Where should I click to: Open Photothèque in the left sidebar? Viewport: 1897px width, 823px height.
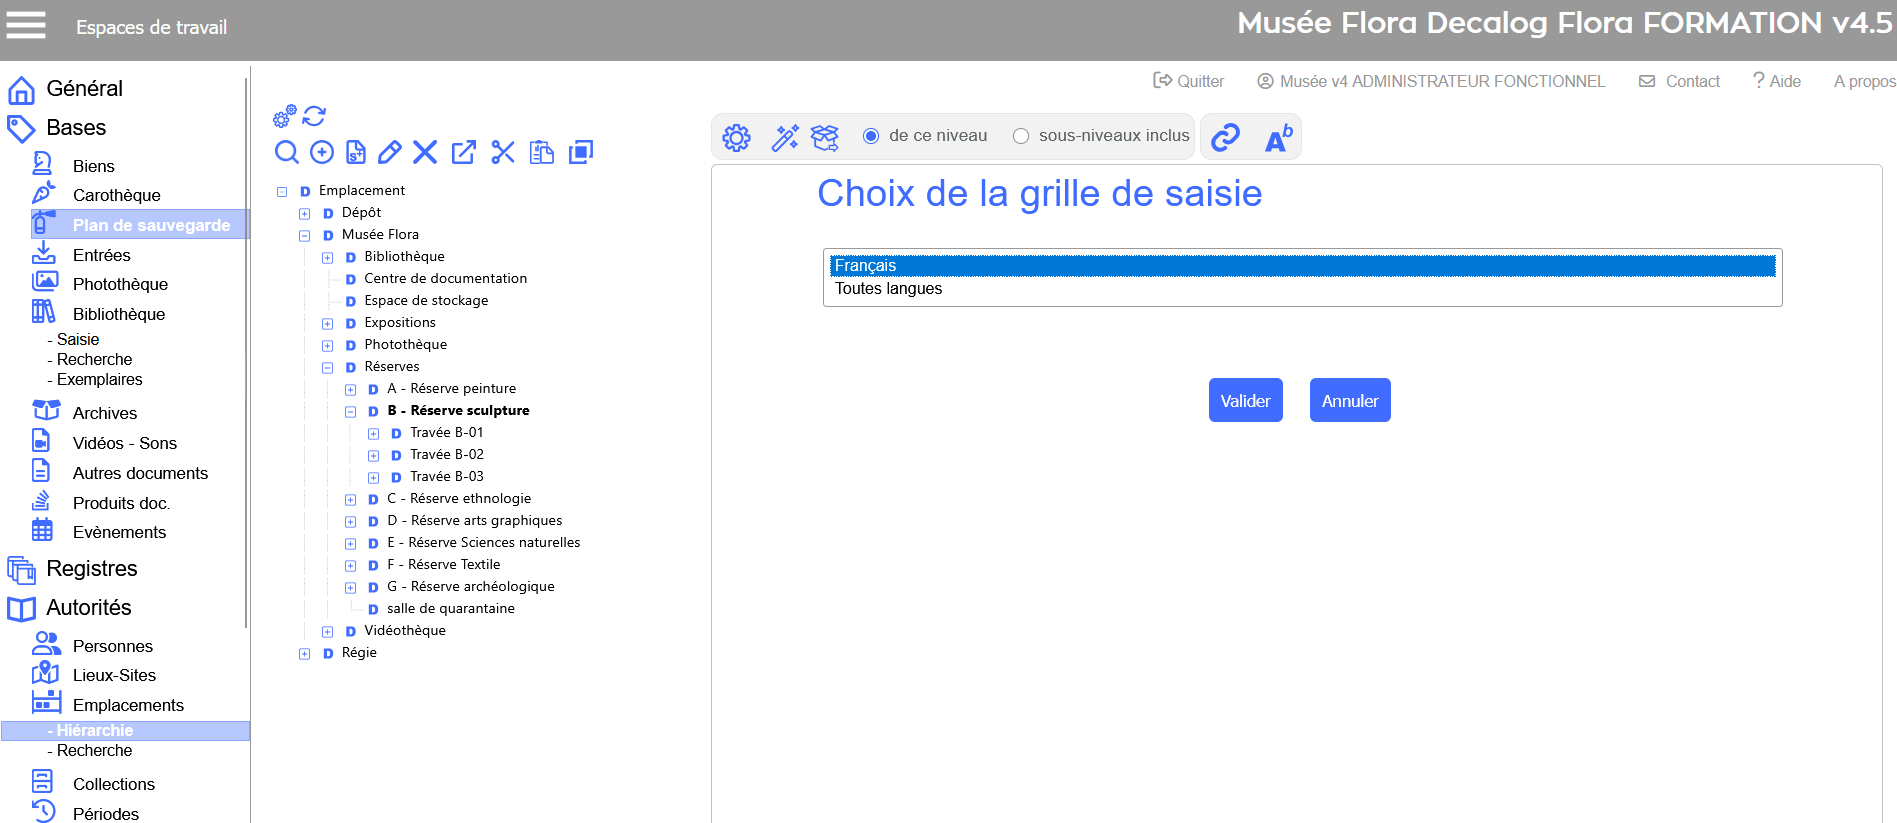coord(120,284)
